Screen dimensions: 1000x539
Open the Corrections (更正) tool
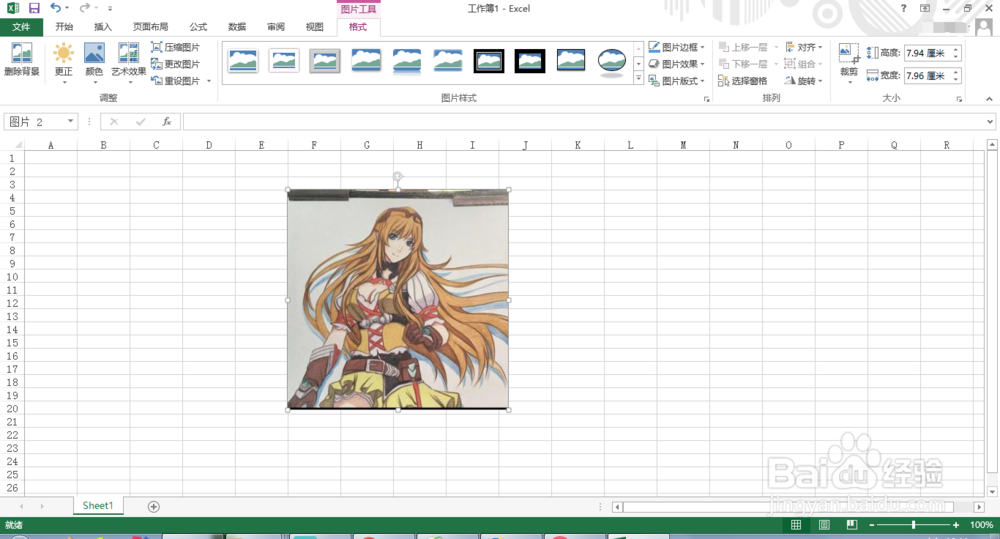point(63,63)
